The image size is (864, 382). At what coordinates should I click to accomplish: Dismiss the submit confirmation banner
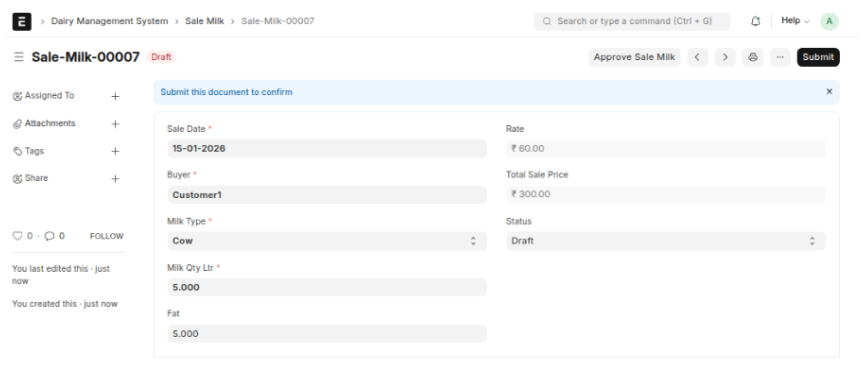pyautogui.click(x=829, y=92)
